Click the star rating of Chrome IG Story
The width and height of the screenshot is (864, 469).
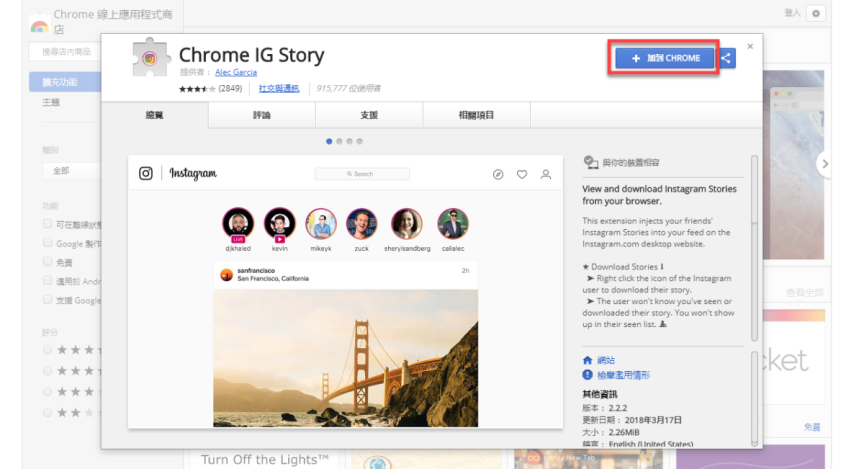coord(197,89)
